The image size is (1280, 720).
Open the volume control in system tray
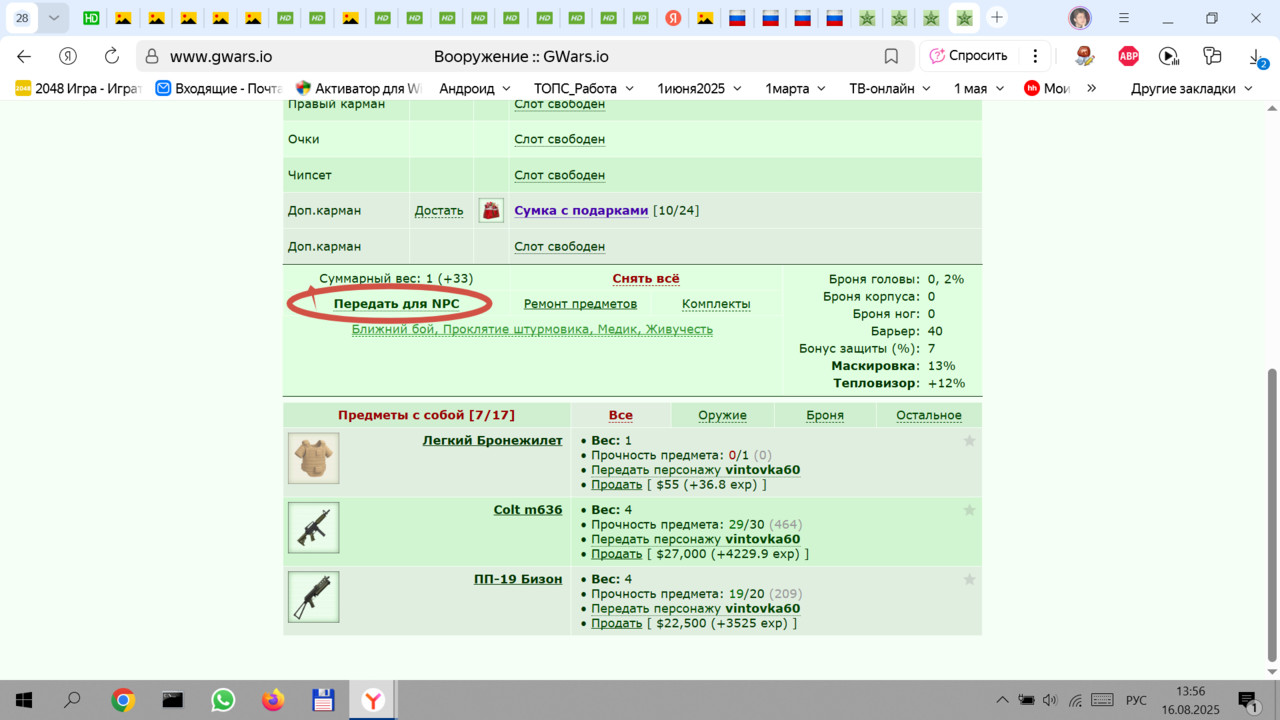pyautogui.click(x=1050, y=700)
